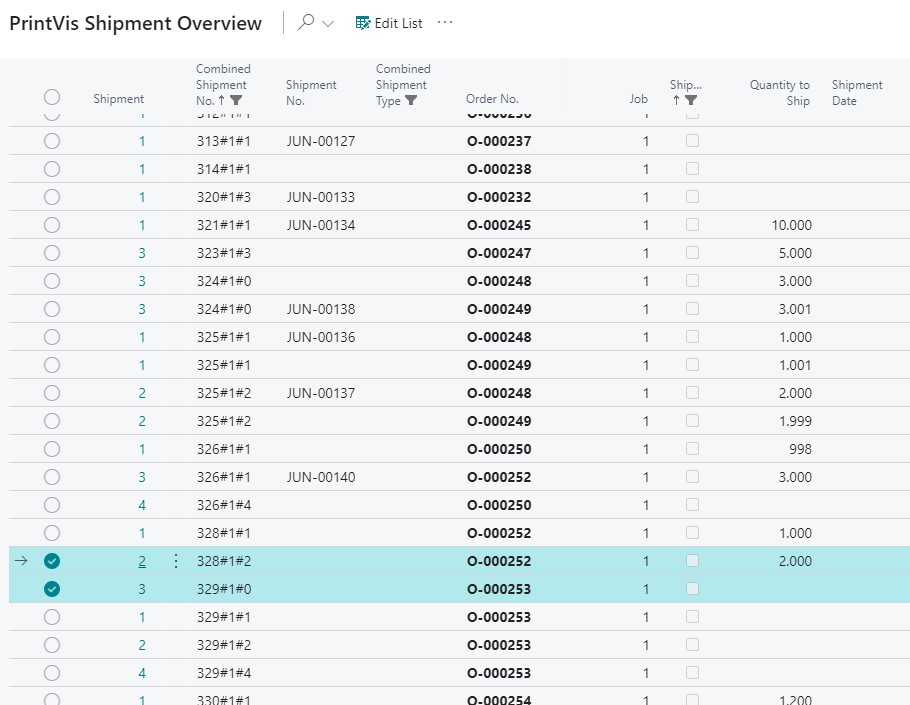This screenshot has height=705, width=910.
Task: Select row 320#1#3 using its circle
Action: 52,197
